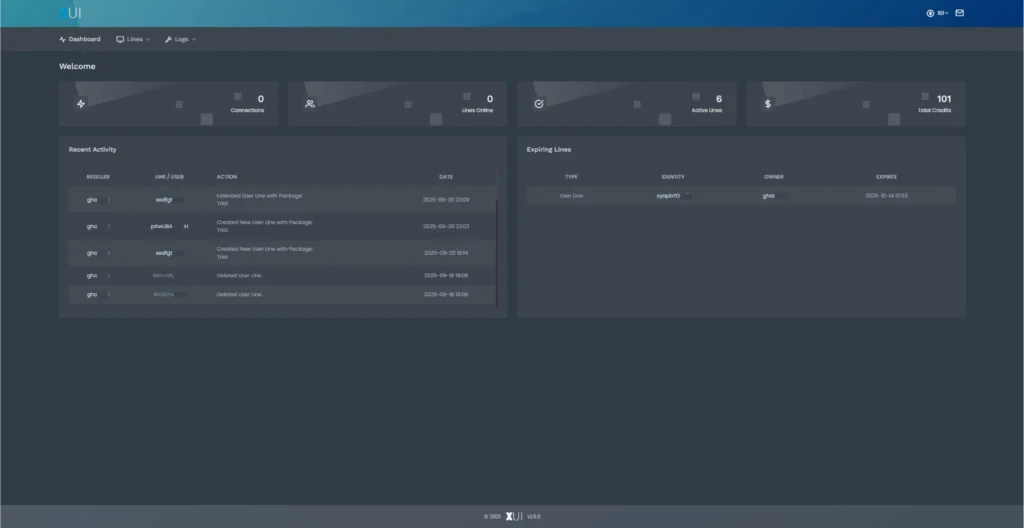Click the lightning icon on the Connections card

pyautogui.click(x=81, y=104)
